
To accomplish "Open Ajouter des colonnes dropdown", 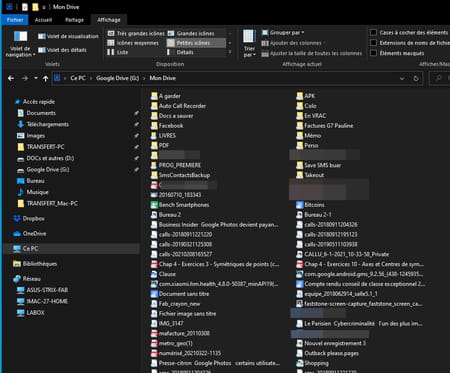I will [x=292, y=43].
